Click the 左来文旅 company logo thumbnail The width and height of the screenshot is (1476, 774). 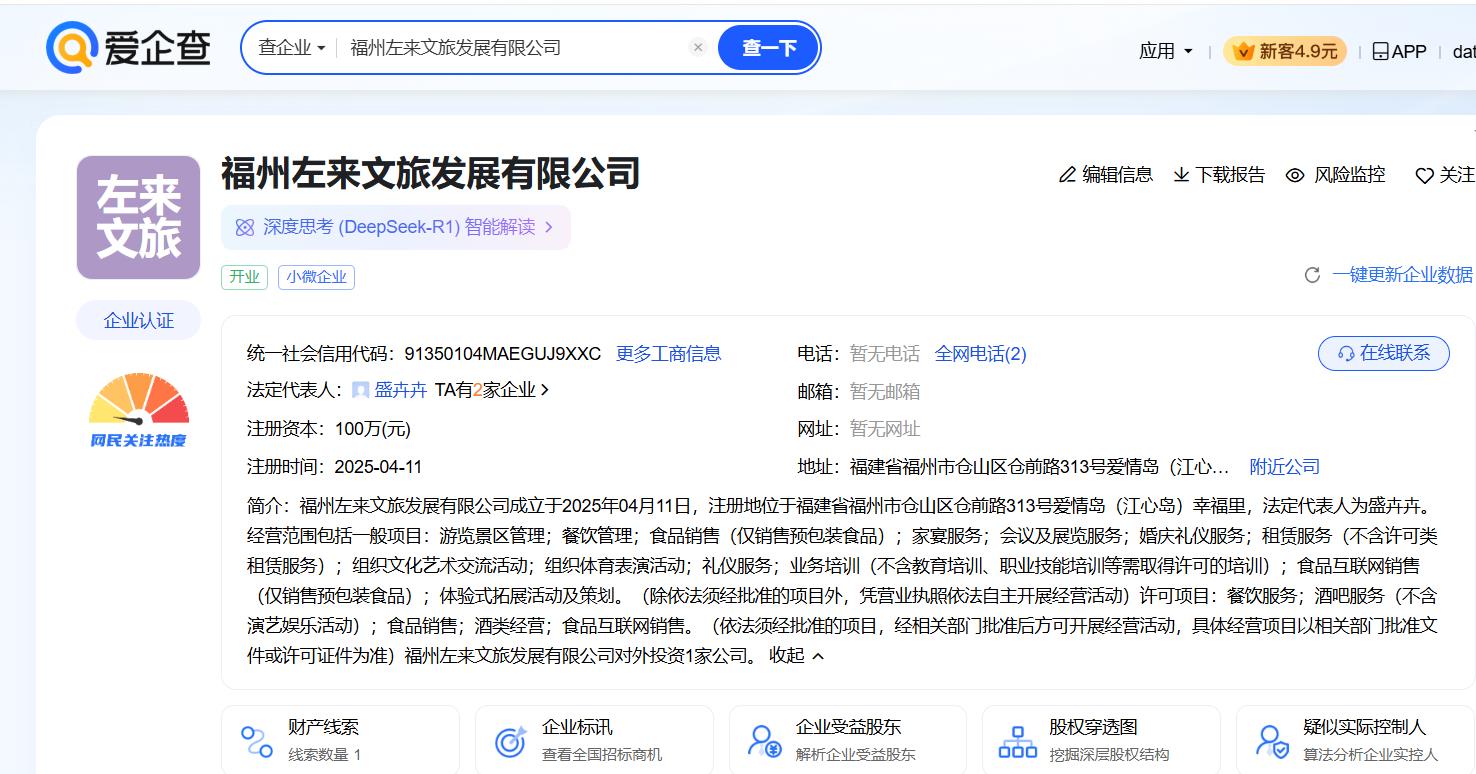pos(138,217)
